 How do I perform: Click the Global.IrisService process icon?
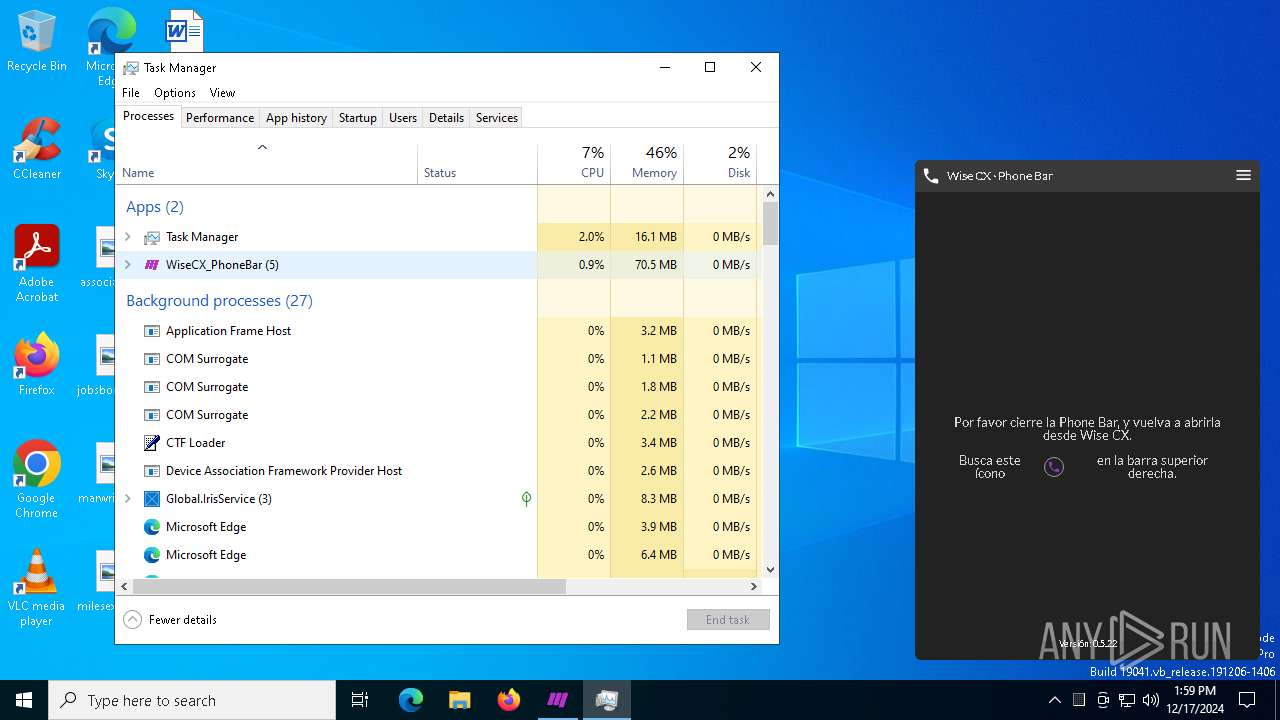152,499
